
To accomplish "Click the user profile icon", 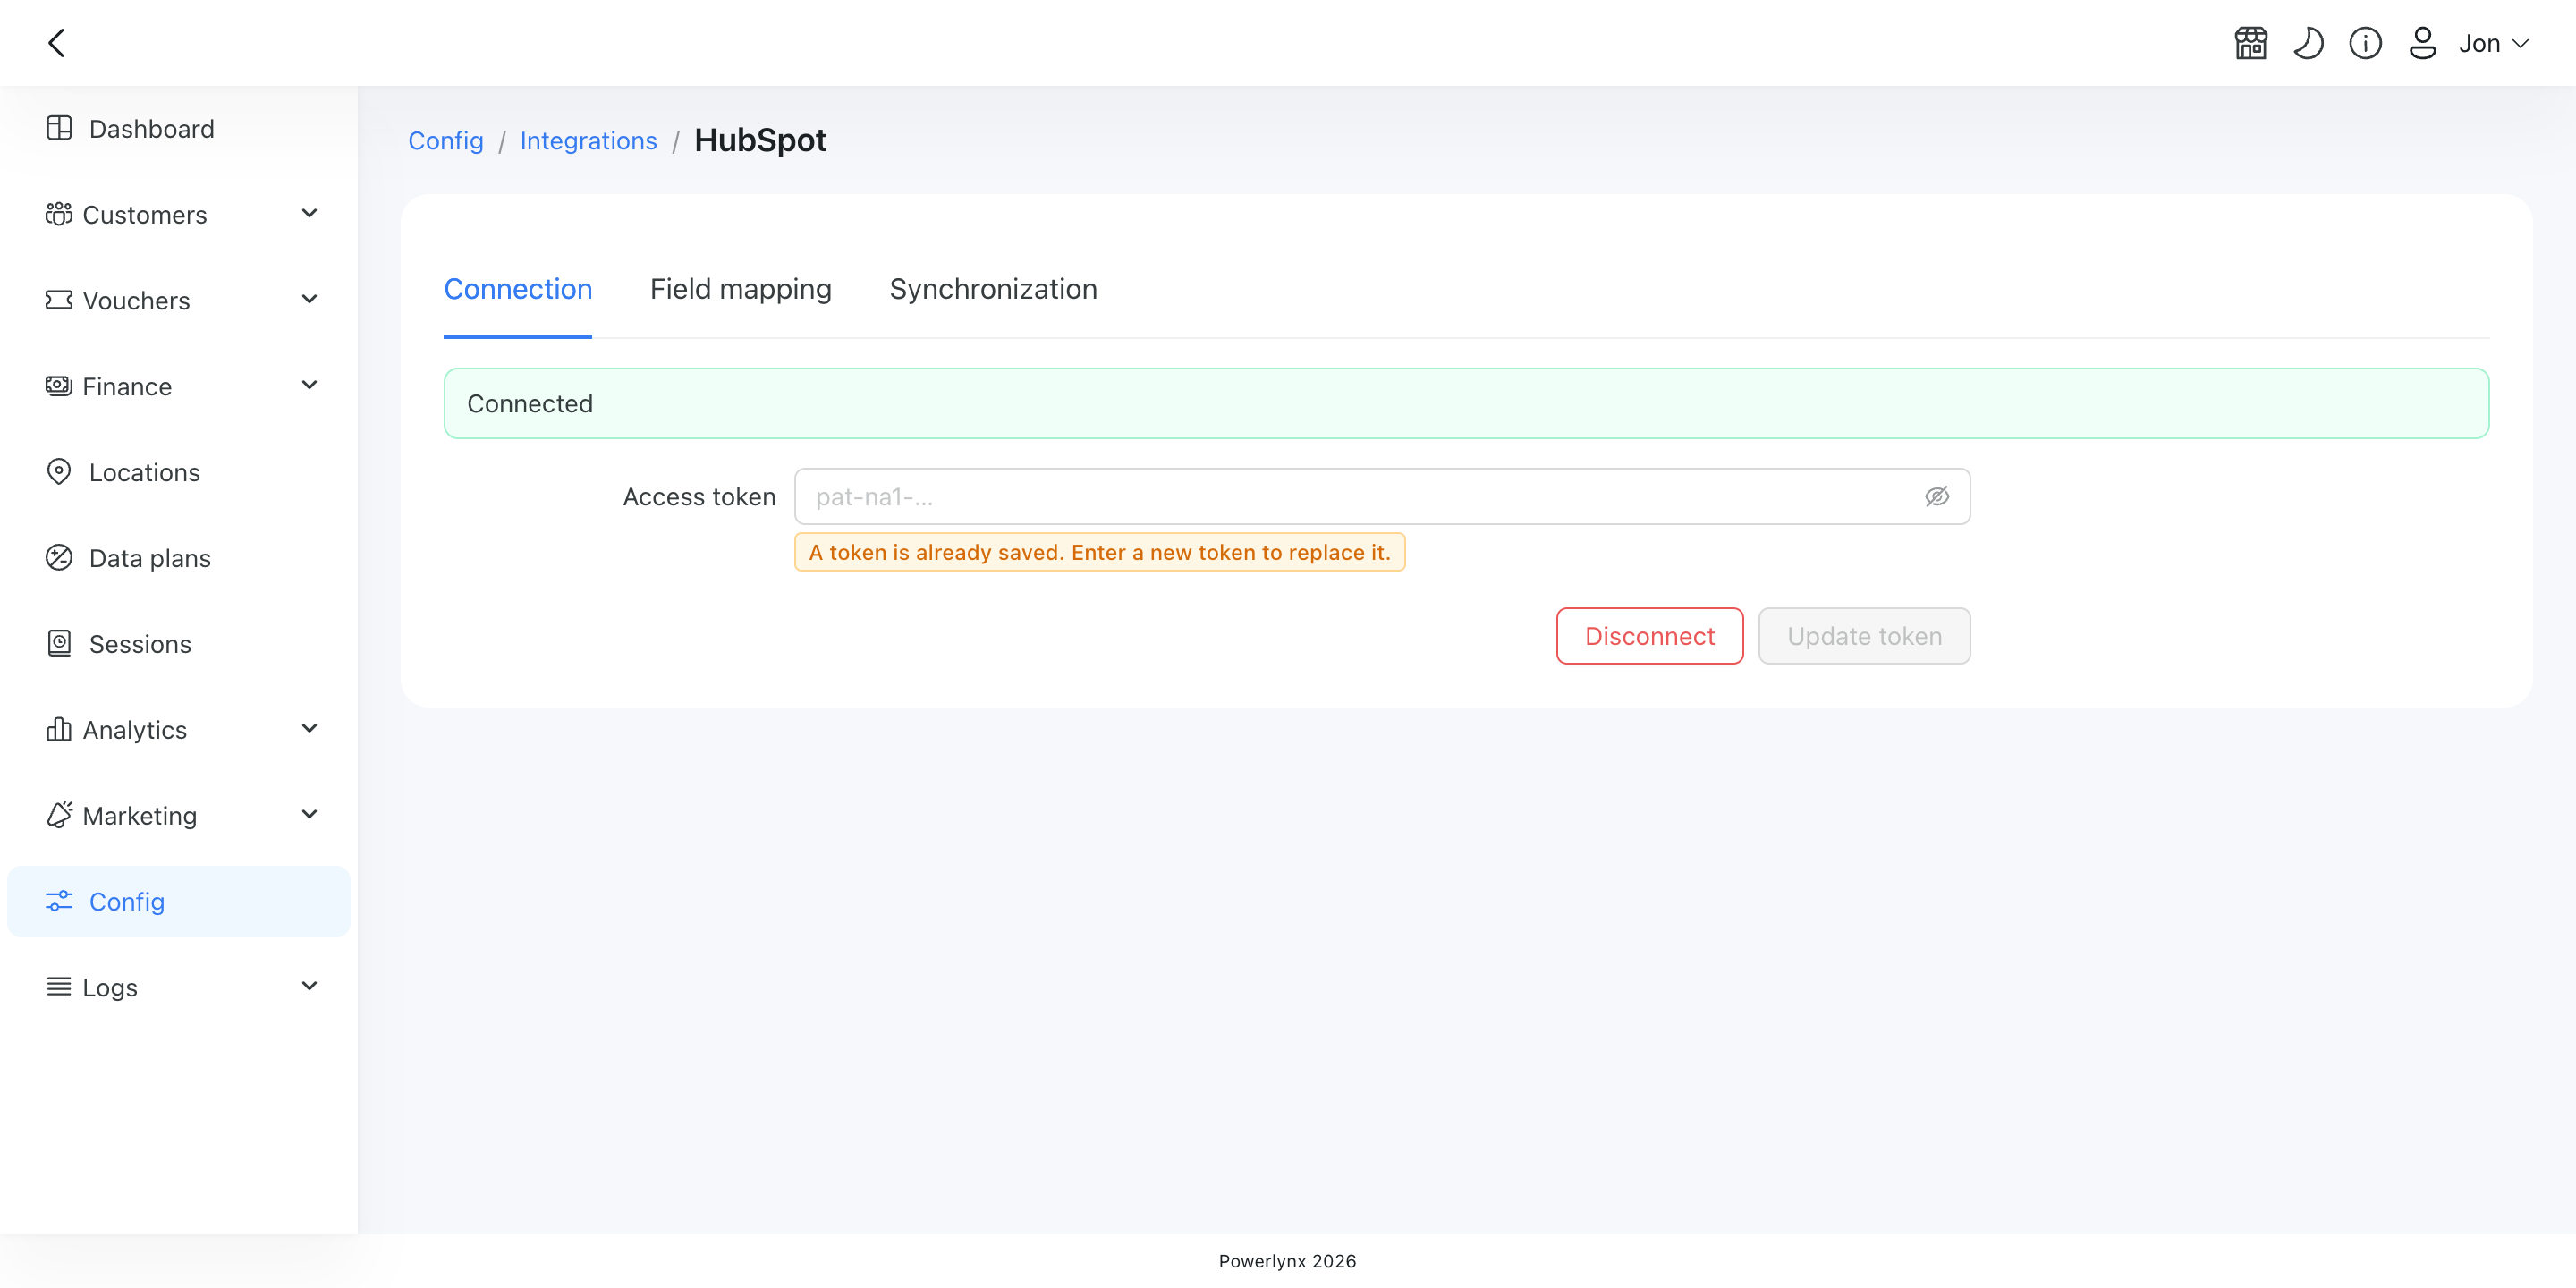I will pyautogui.click(x=2422, y=43).
